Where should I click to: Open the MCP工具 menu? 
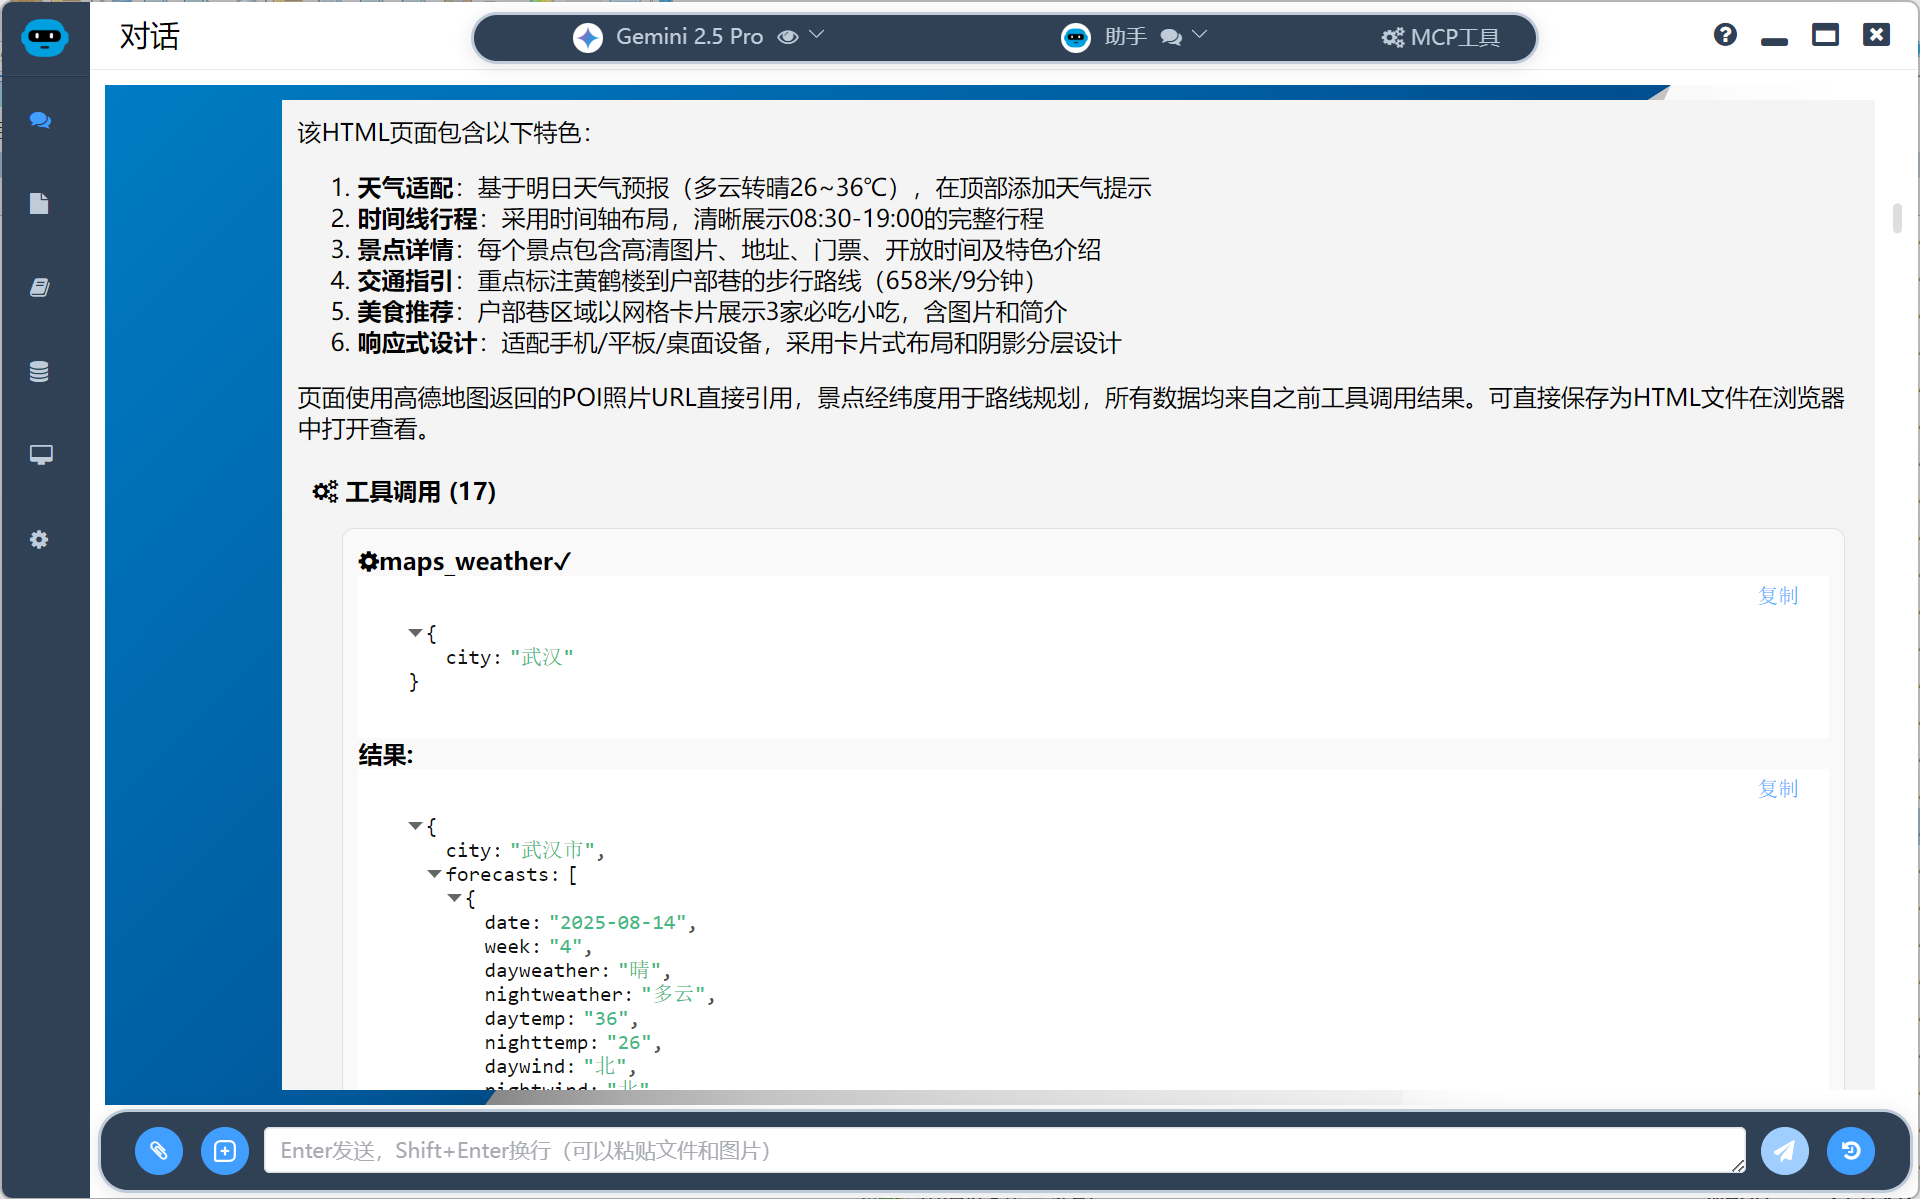pos(1440,37)
